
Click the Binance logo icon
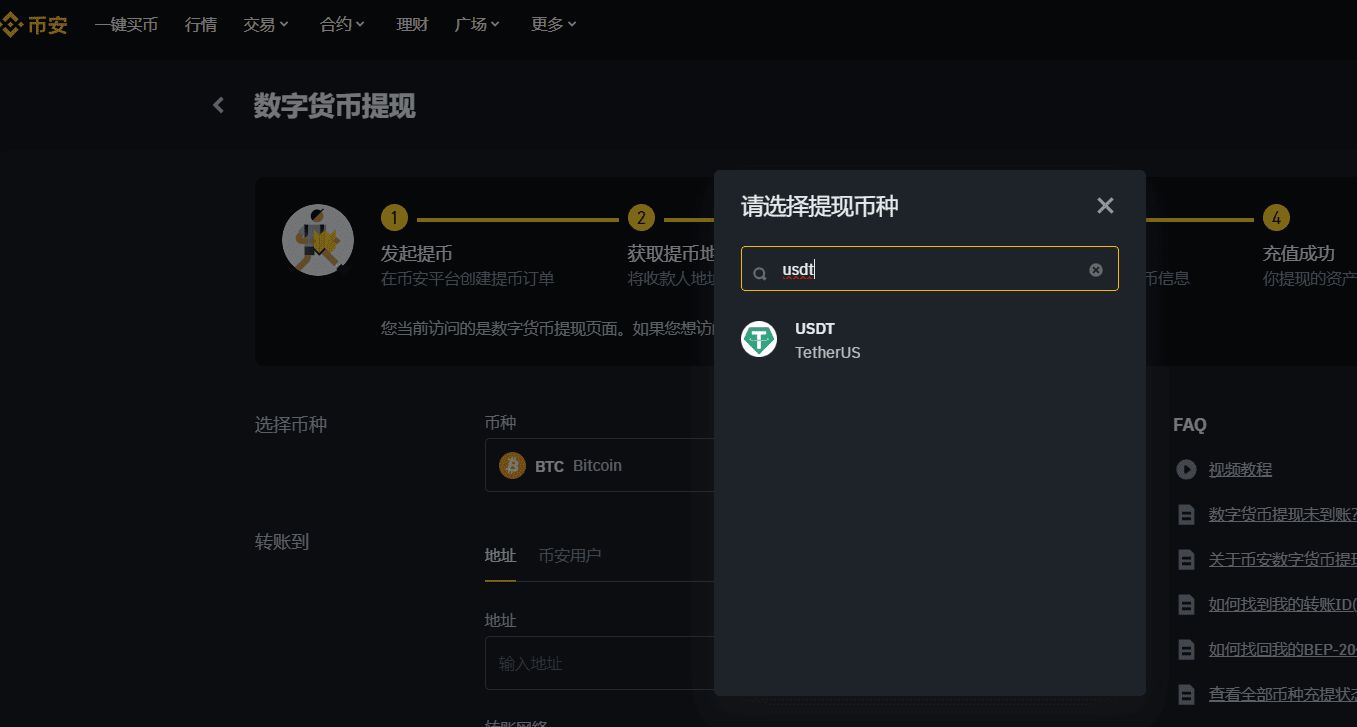(x=13, y=24)
